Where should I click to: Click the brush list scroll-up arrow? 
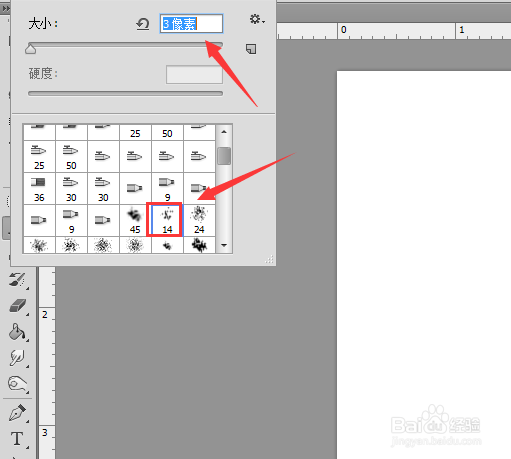pyautogui.click(x=224, y=132)
